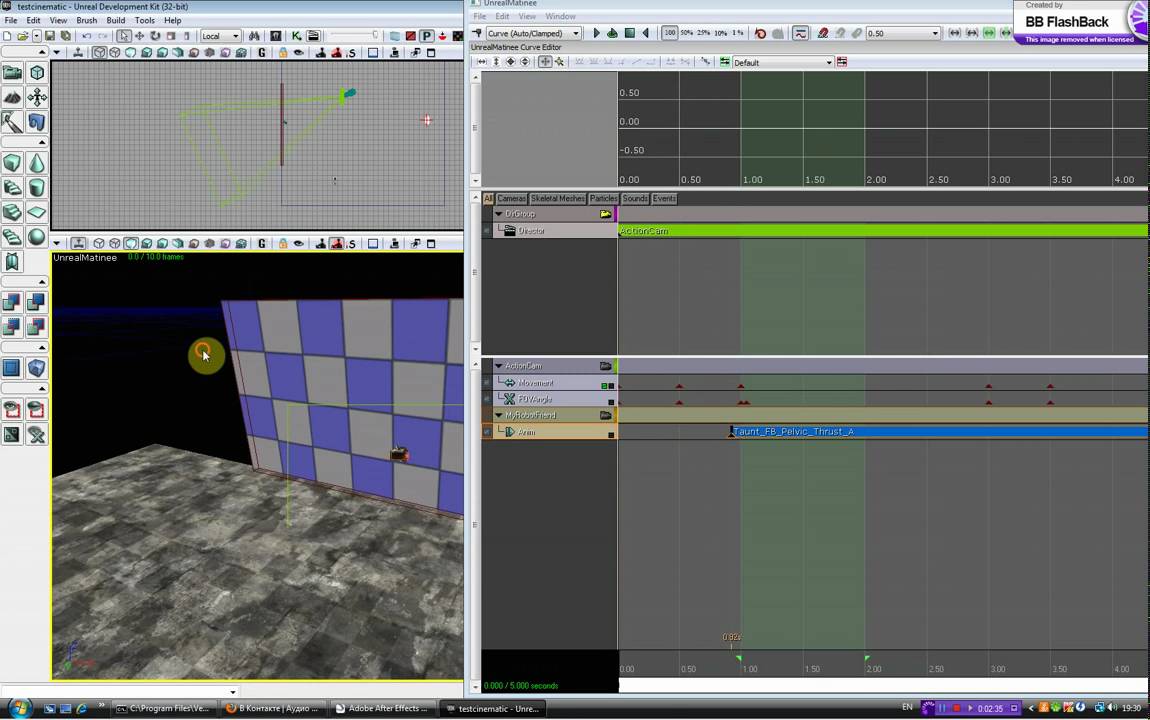The image size is (1150, 720).
Task: Click the red Matinee Undo icon
Action: 761,33
